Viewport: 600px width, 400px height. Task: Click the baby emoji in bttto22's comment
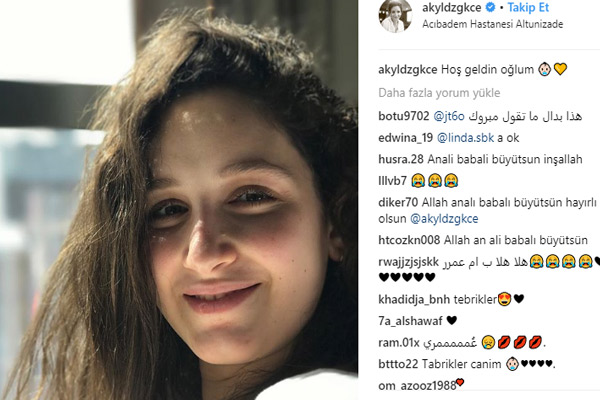click(512, 364)
